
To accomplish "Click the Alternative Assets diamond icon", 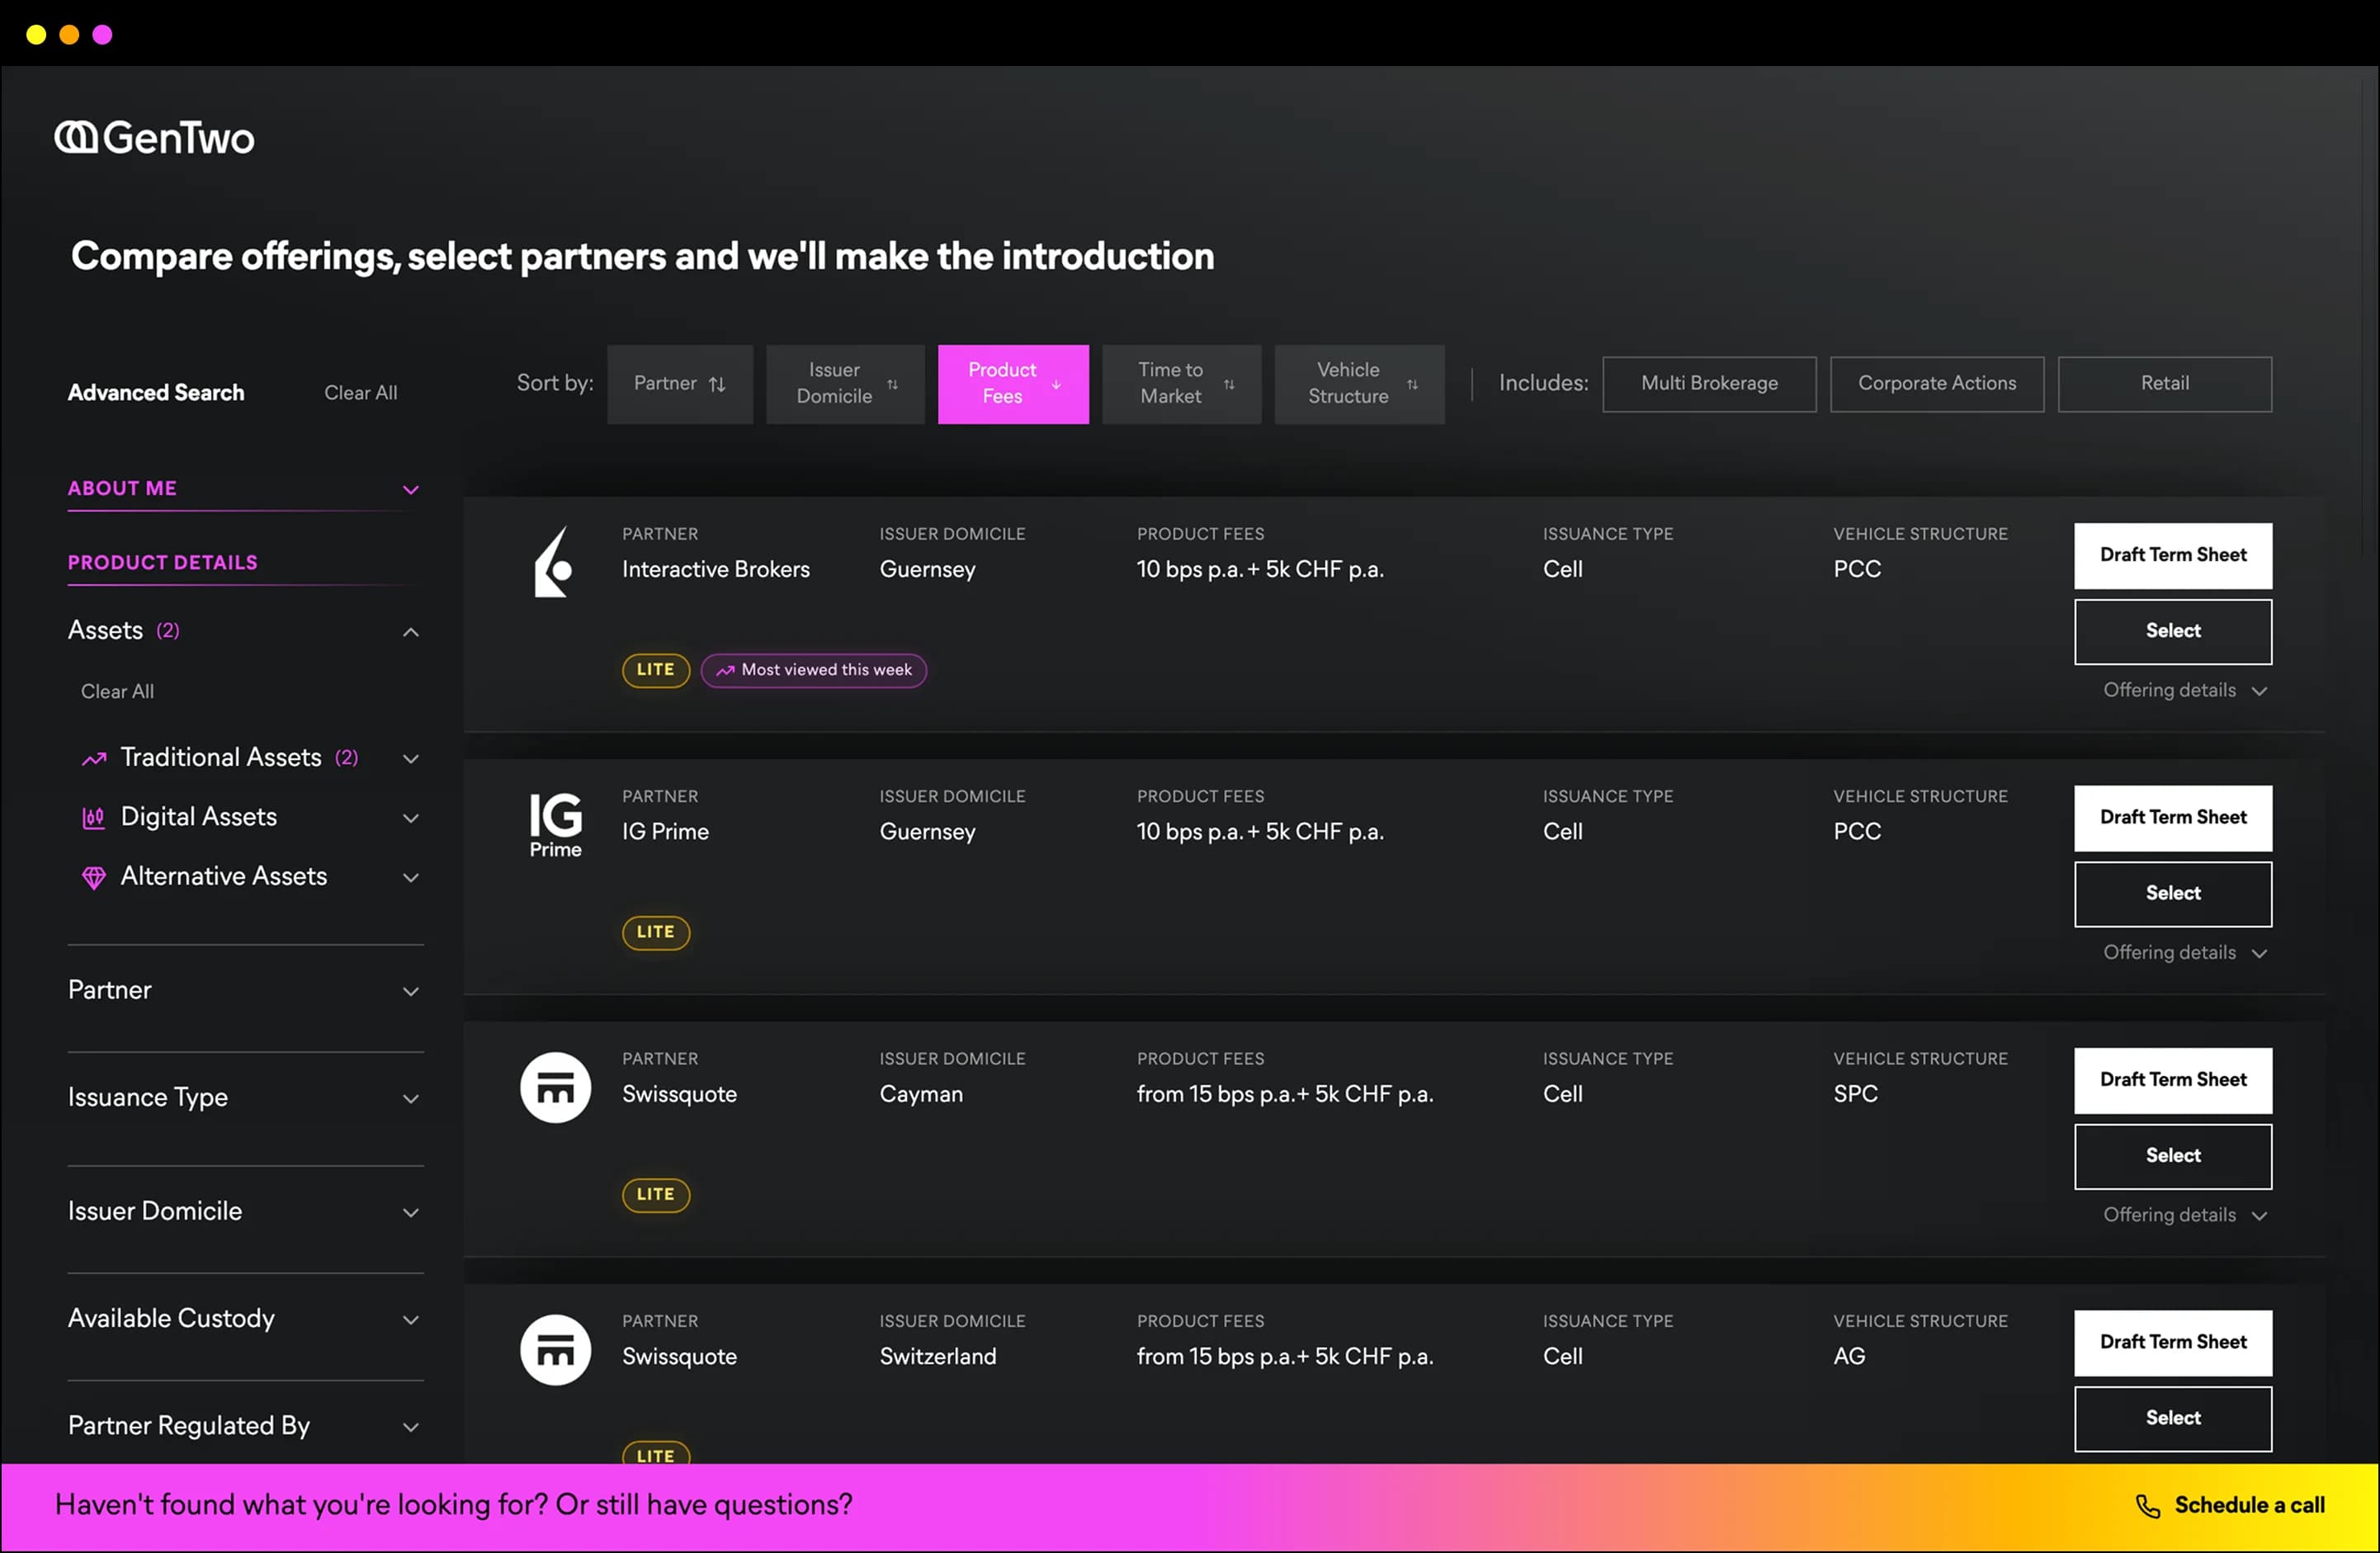I will [x=94, y=877].
